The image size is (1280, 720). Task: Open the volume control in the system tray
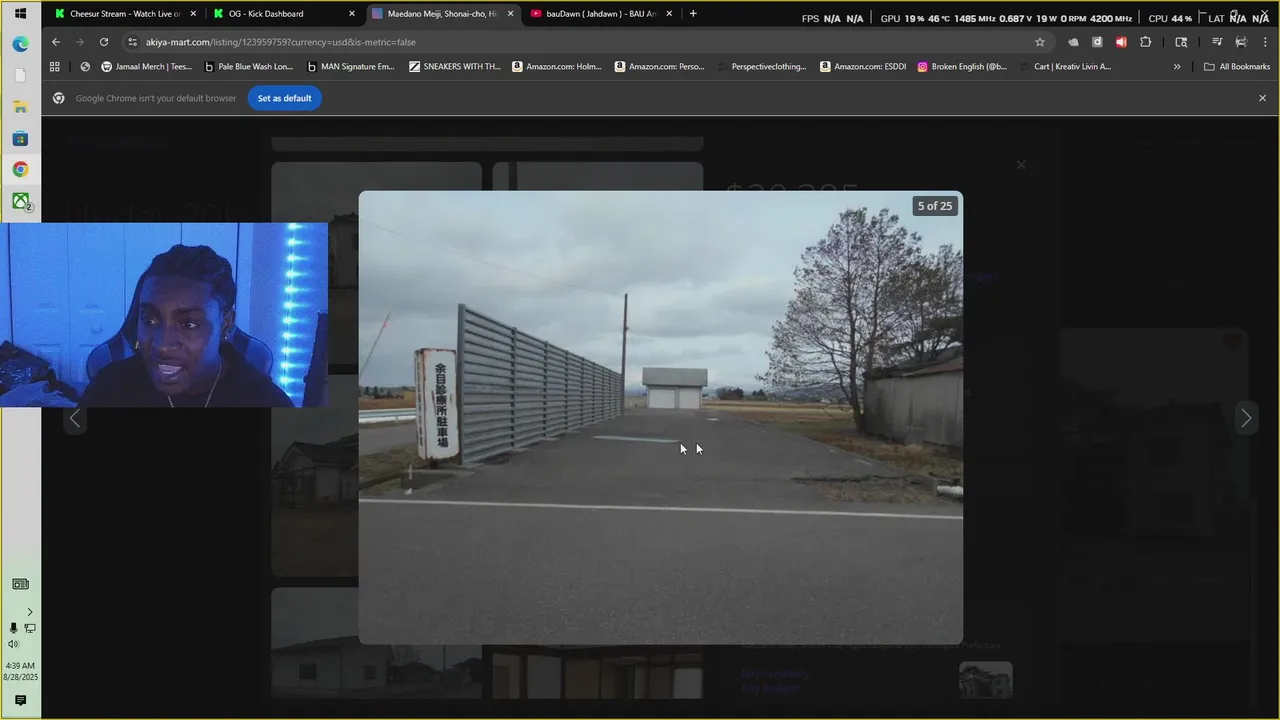[x=13, y=644]
